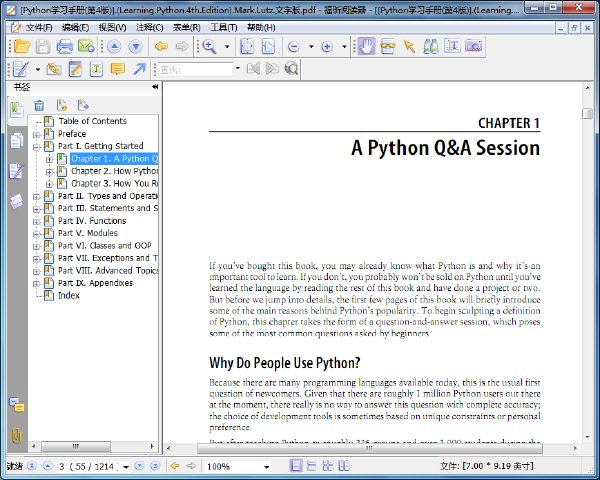Screen dimensions: 600x480
Task: Select Table of Contents bookmark
Action: pyautogui.click(x=92, y=121)
